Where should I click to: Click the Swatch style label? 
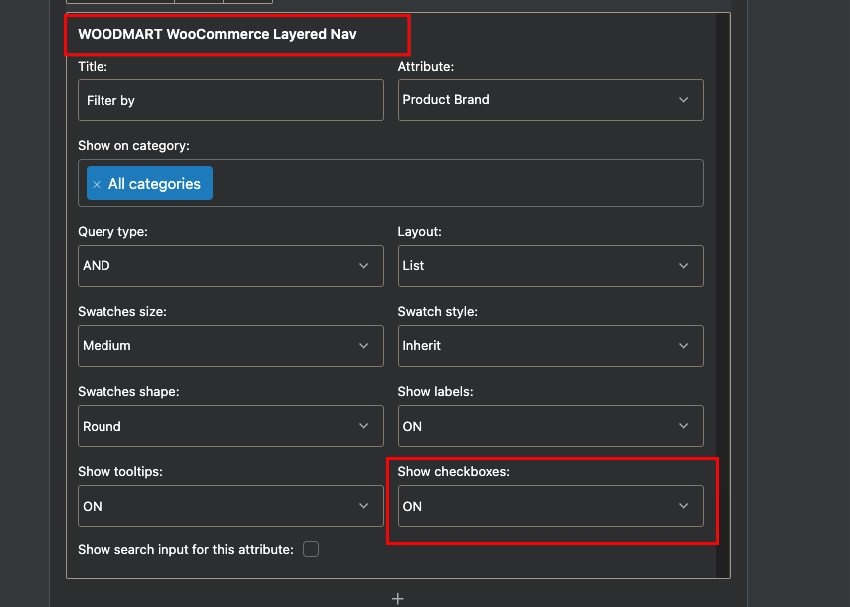[437, 312]
